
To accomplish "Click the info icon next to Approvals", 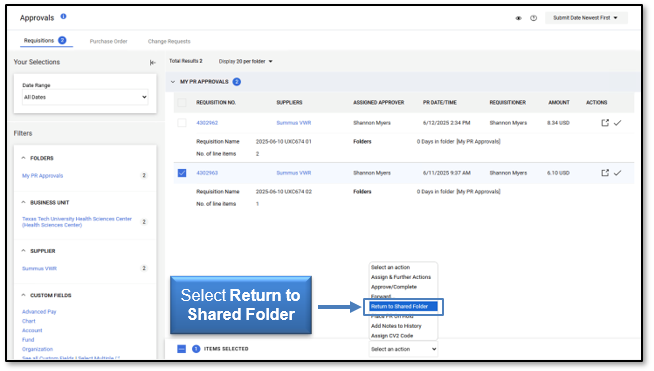I will (63, 16).
